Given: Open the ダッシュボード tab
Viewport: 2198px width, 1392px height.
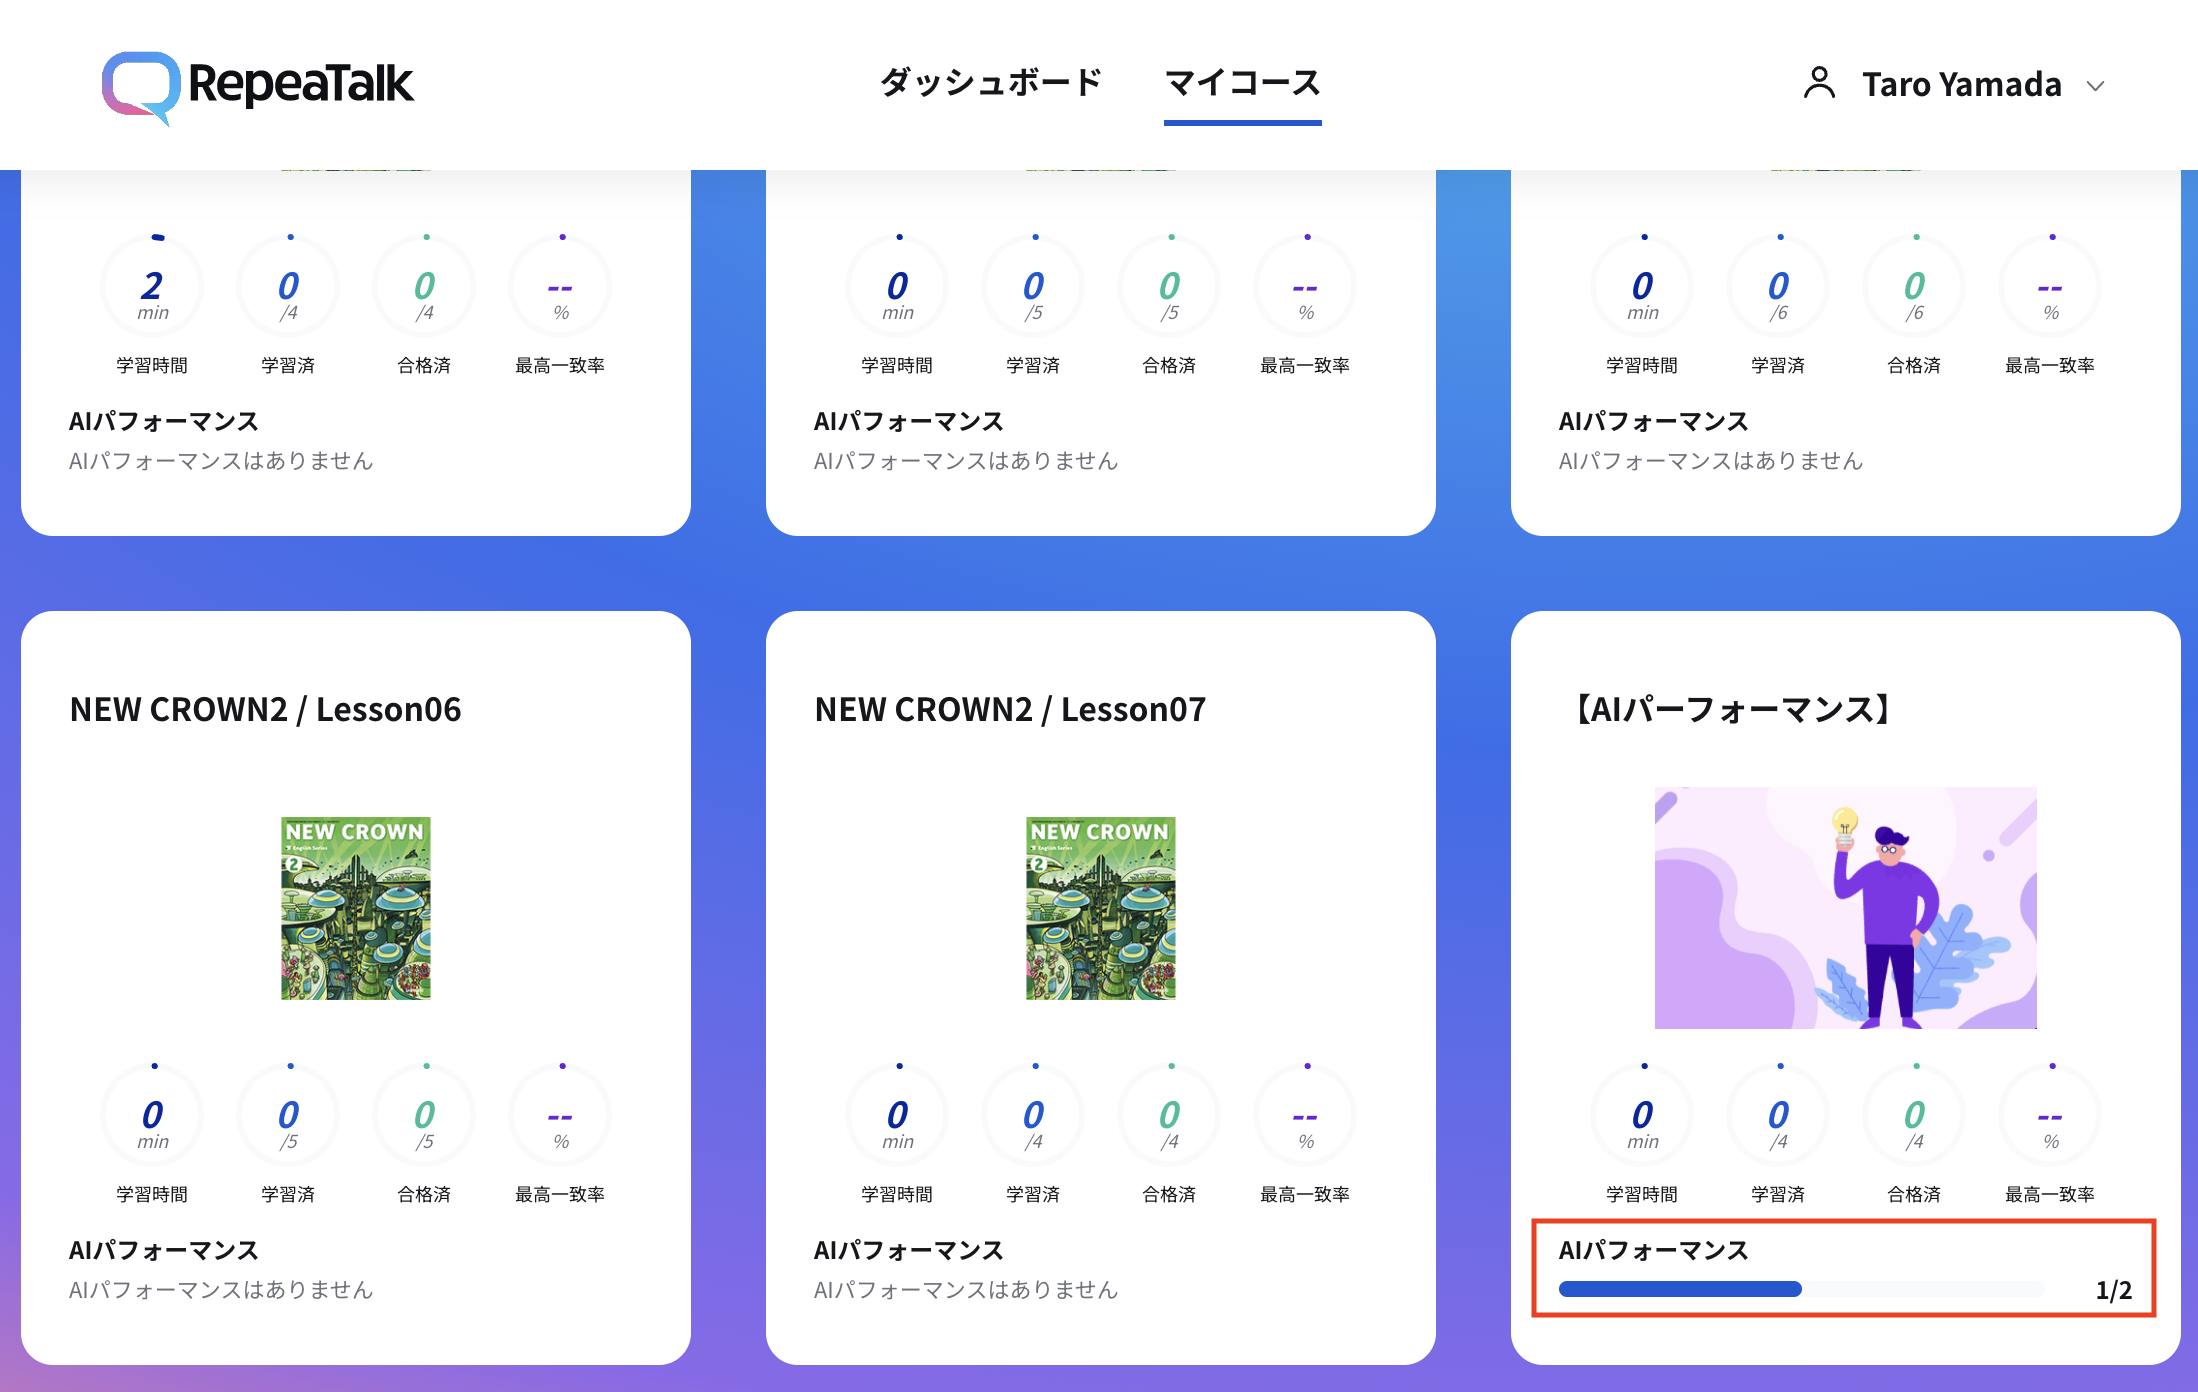Looking at the screenshot, I should 991,83.
